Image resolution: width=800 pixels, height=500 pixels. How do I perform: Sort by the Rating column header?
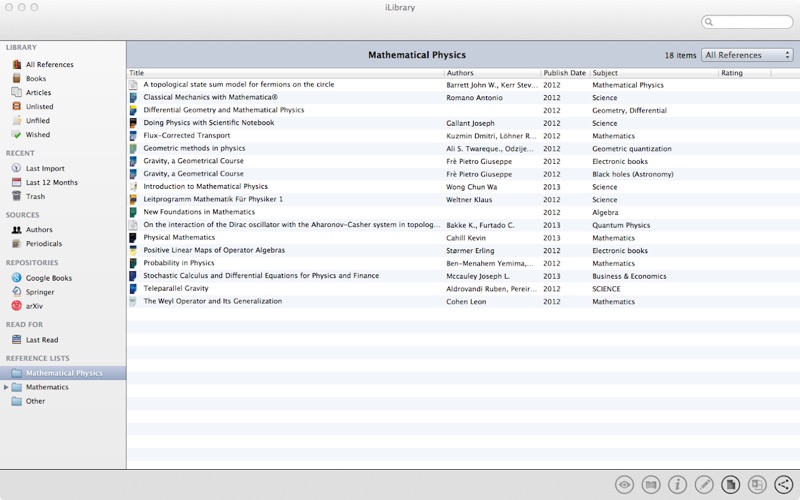pos(745,73)
